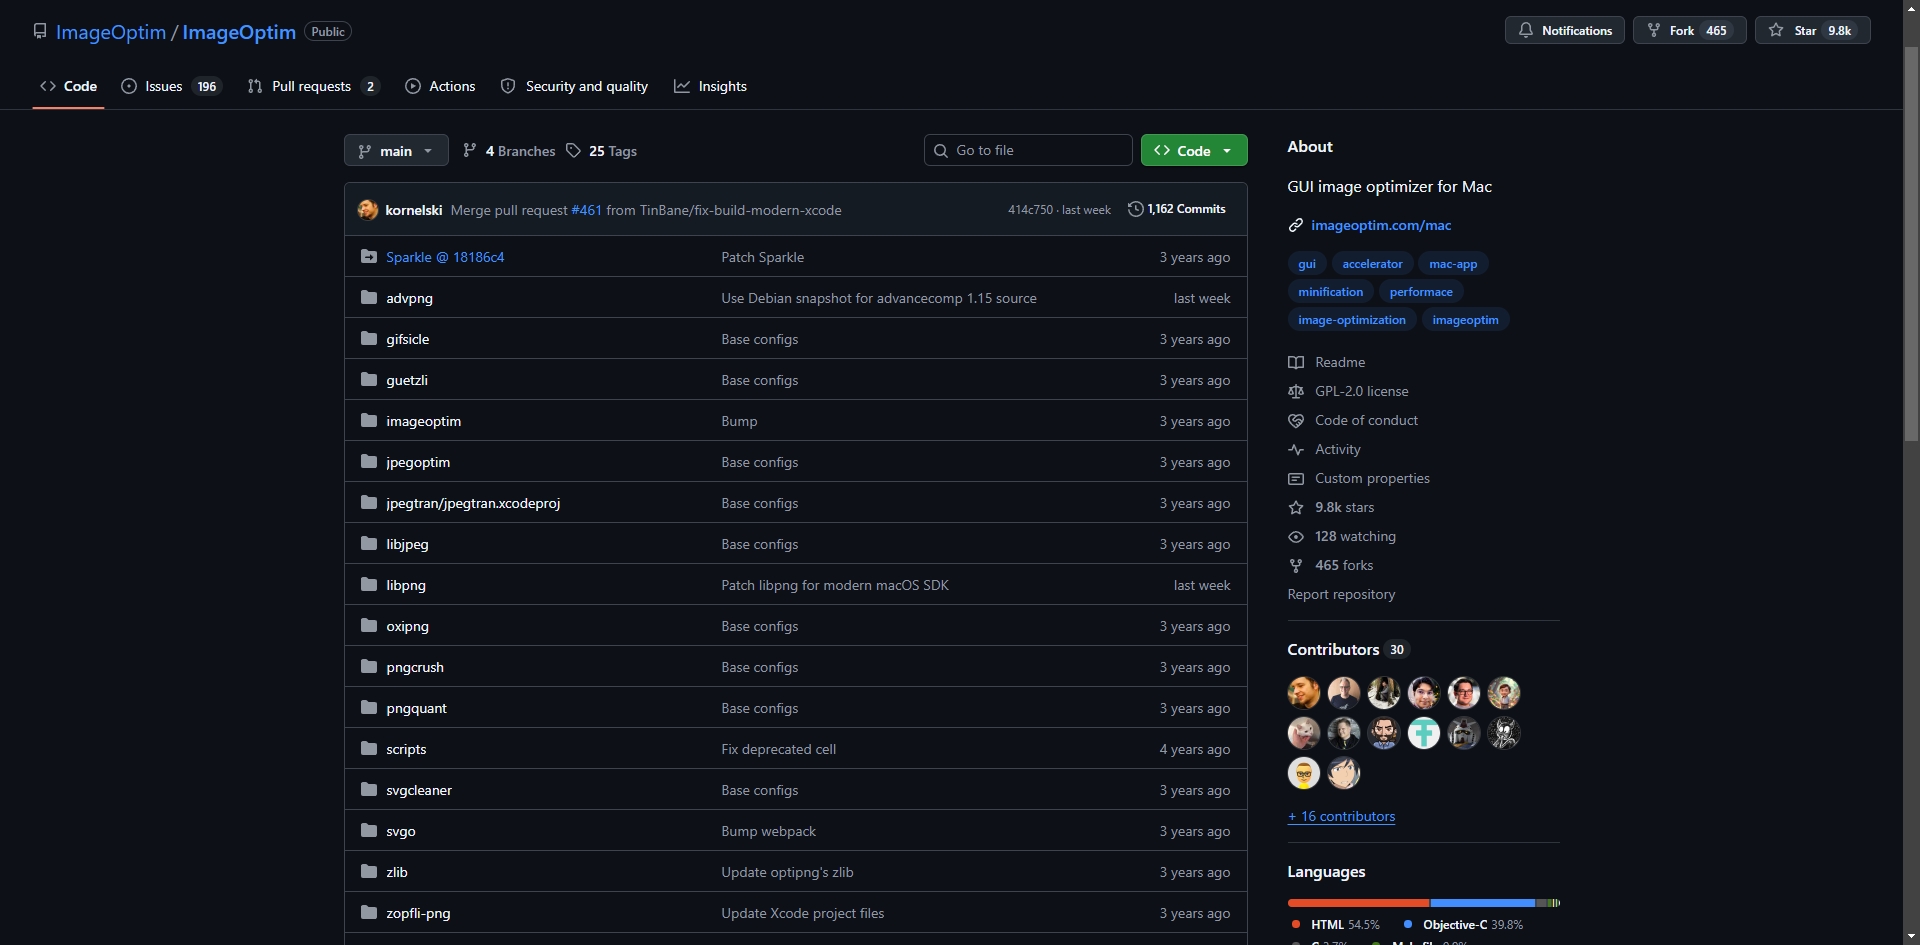This screenshot has width=1920, height=945.
Task: Click the branch icon next to 4 Branches
Action: (x=470, y=150)
